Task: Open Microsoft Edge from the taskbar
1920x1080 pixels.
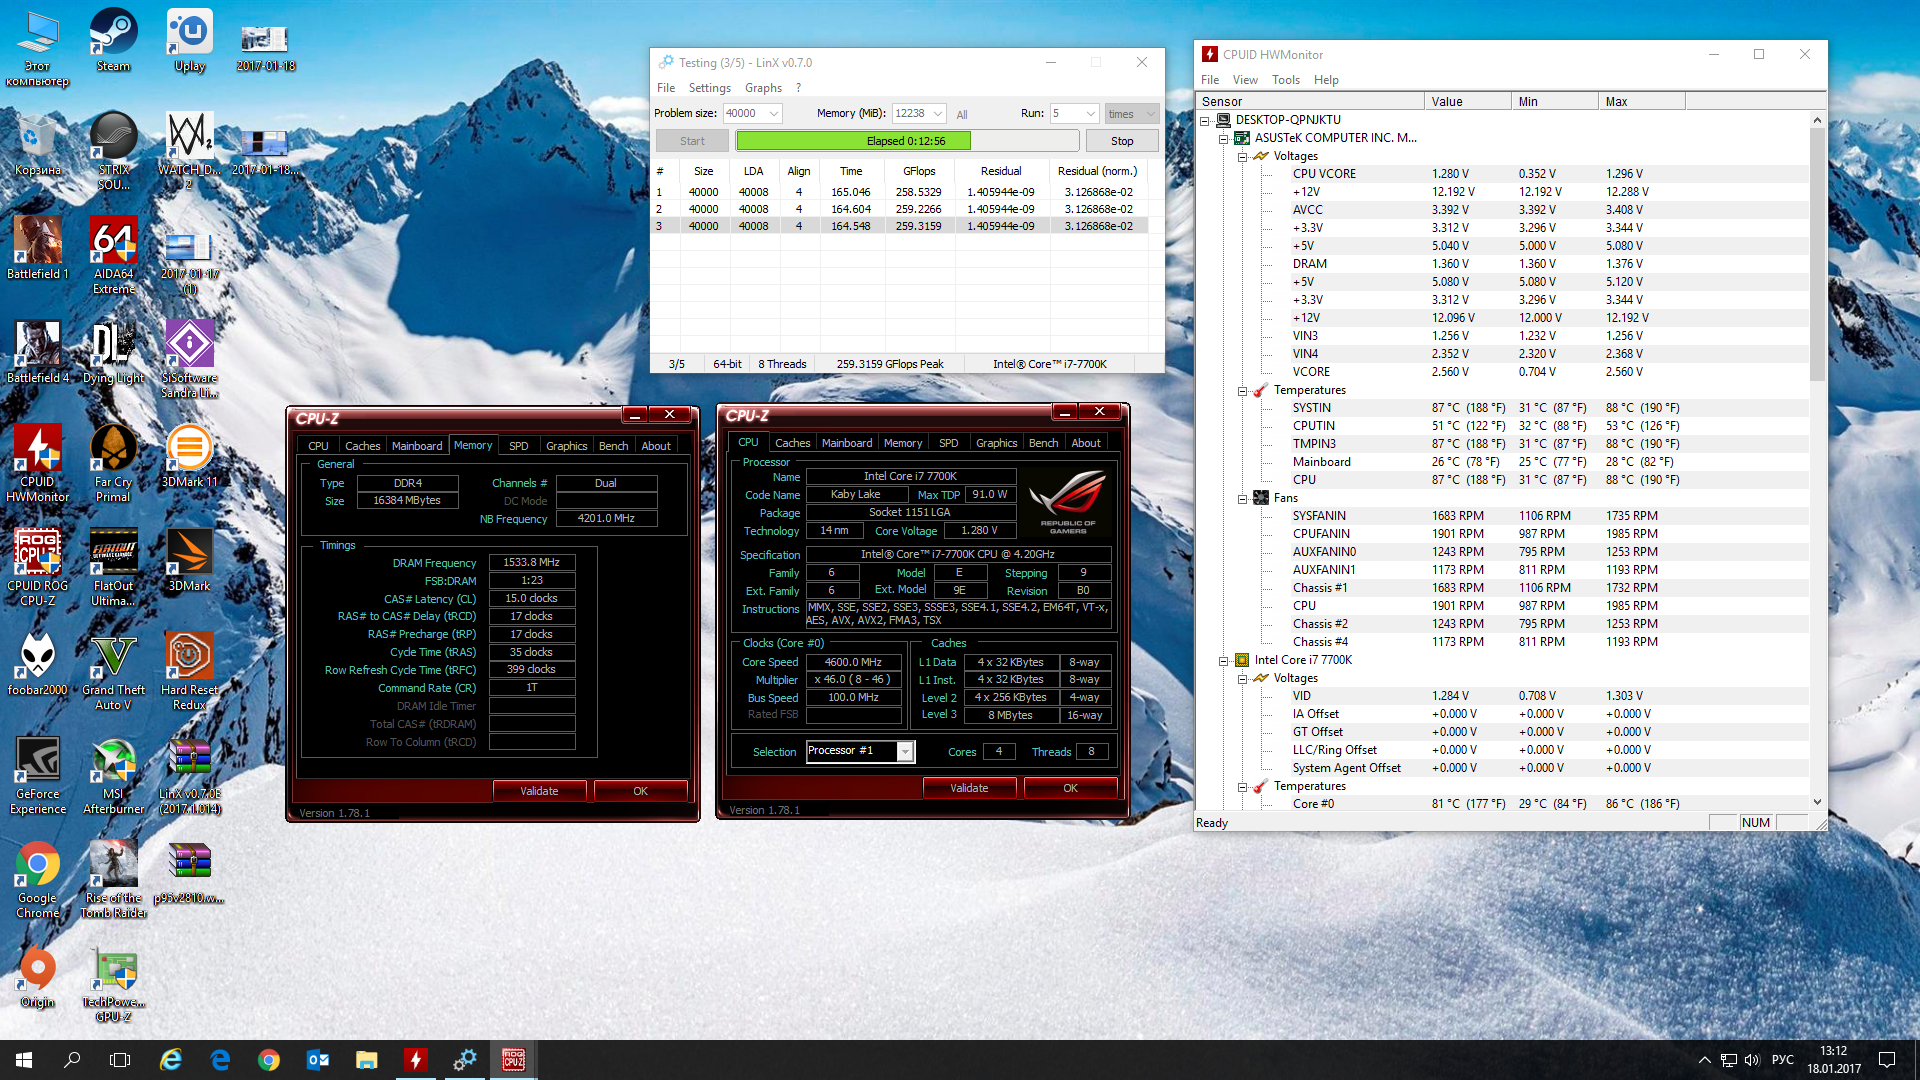Action: coord(220,1060)
